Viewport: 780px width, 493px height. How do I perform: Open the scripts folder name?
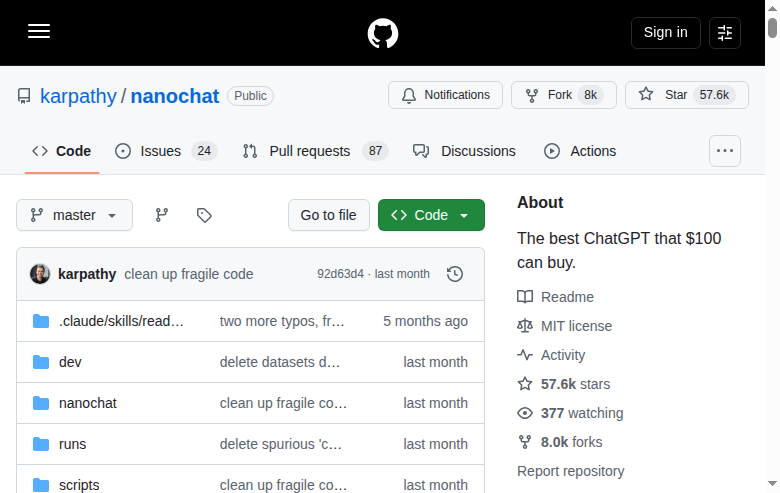point(79,485)
